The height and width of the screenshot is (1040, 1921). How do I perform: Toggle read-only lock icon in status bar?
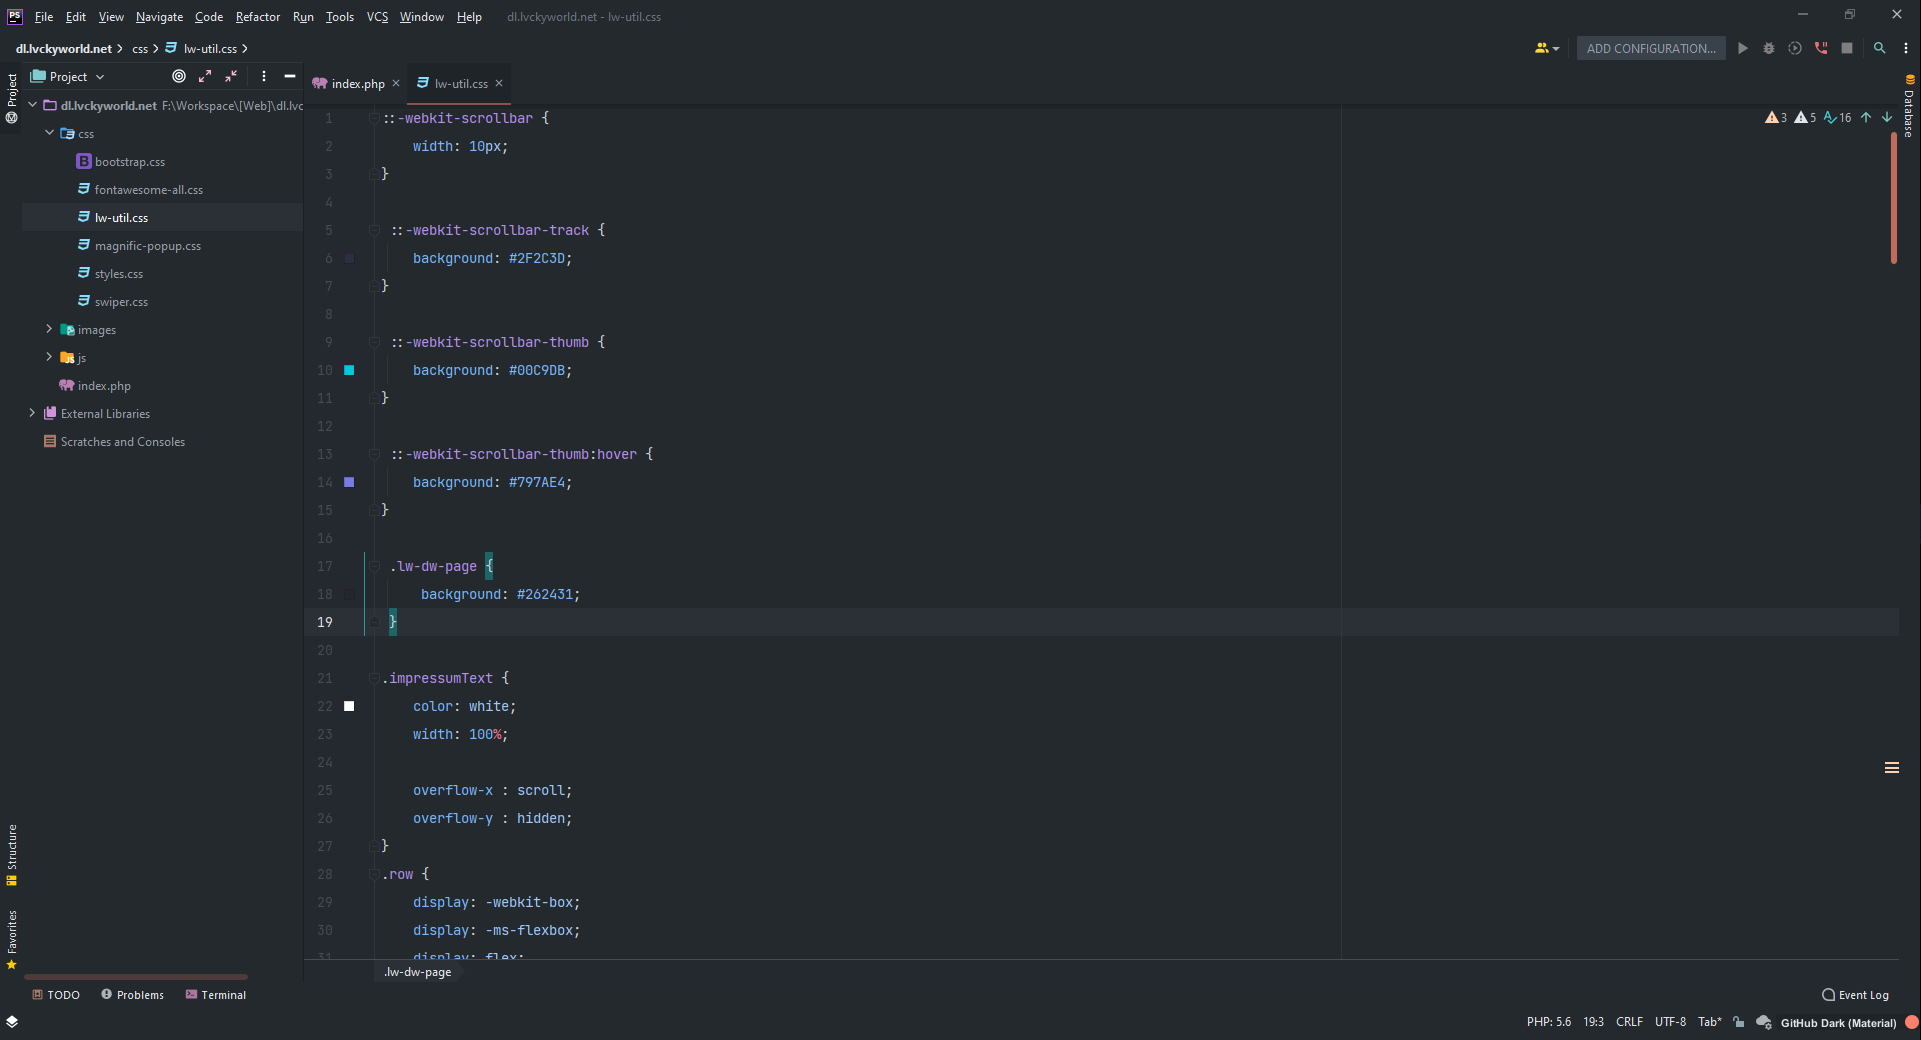pyautogui.click(x=1739, y=1022)
